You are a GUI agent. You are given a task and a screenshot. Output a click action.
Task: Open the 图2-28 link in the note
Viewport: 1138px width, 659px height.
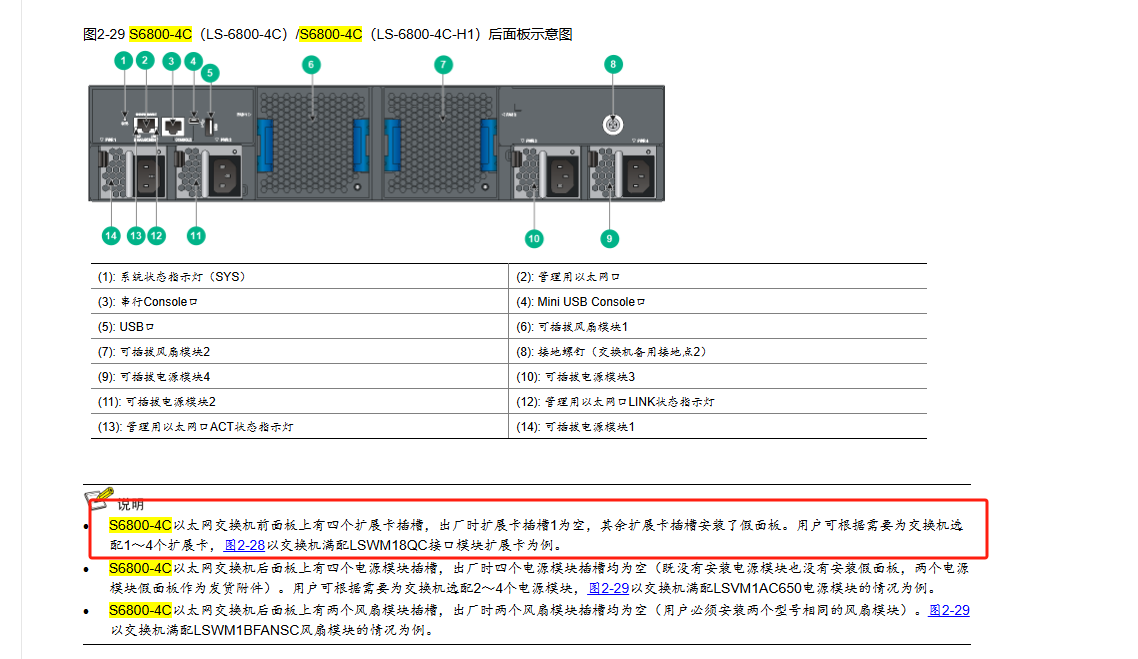pyautogui.click(x=244, y=545)
